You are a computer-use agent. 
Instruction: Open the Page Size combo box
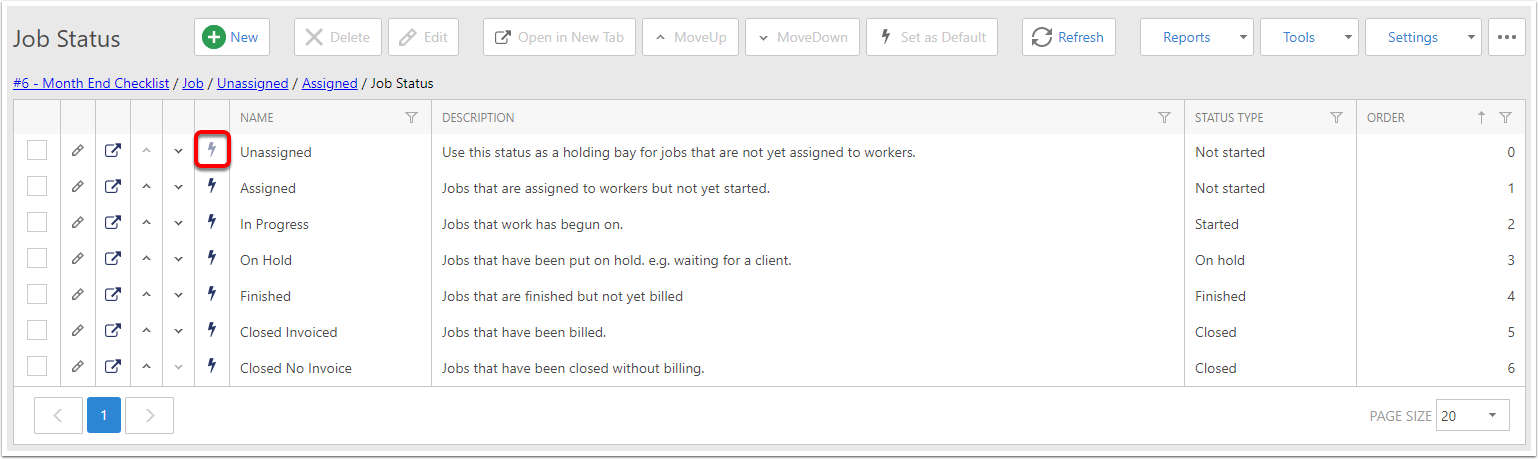coord(1472,415)
